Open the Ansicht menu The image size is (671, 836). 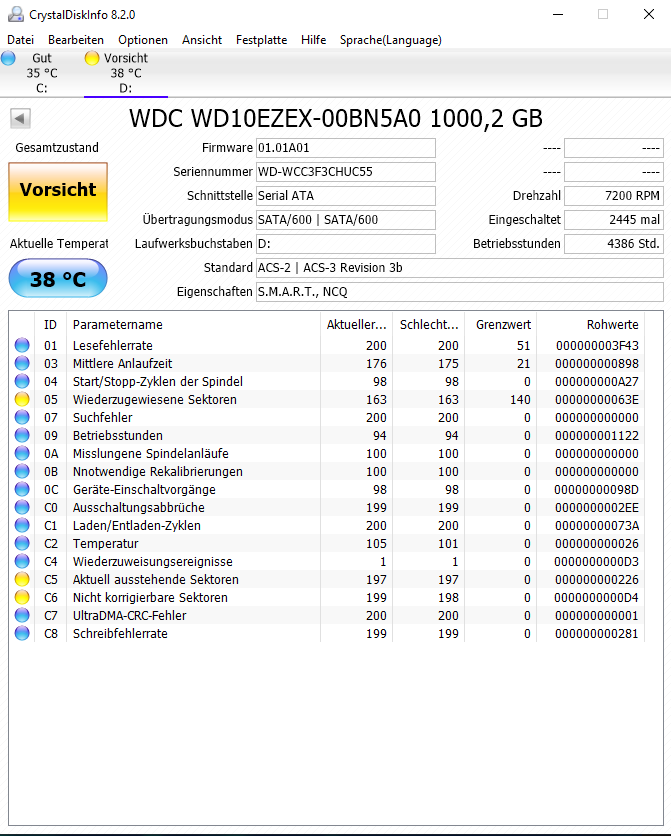click(x=202, y=40)
